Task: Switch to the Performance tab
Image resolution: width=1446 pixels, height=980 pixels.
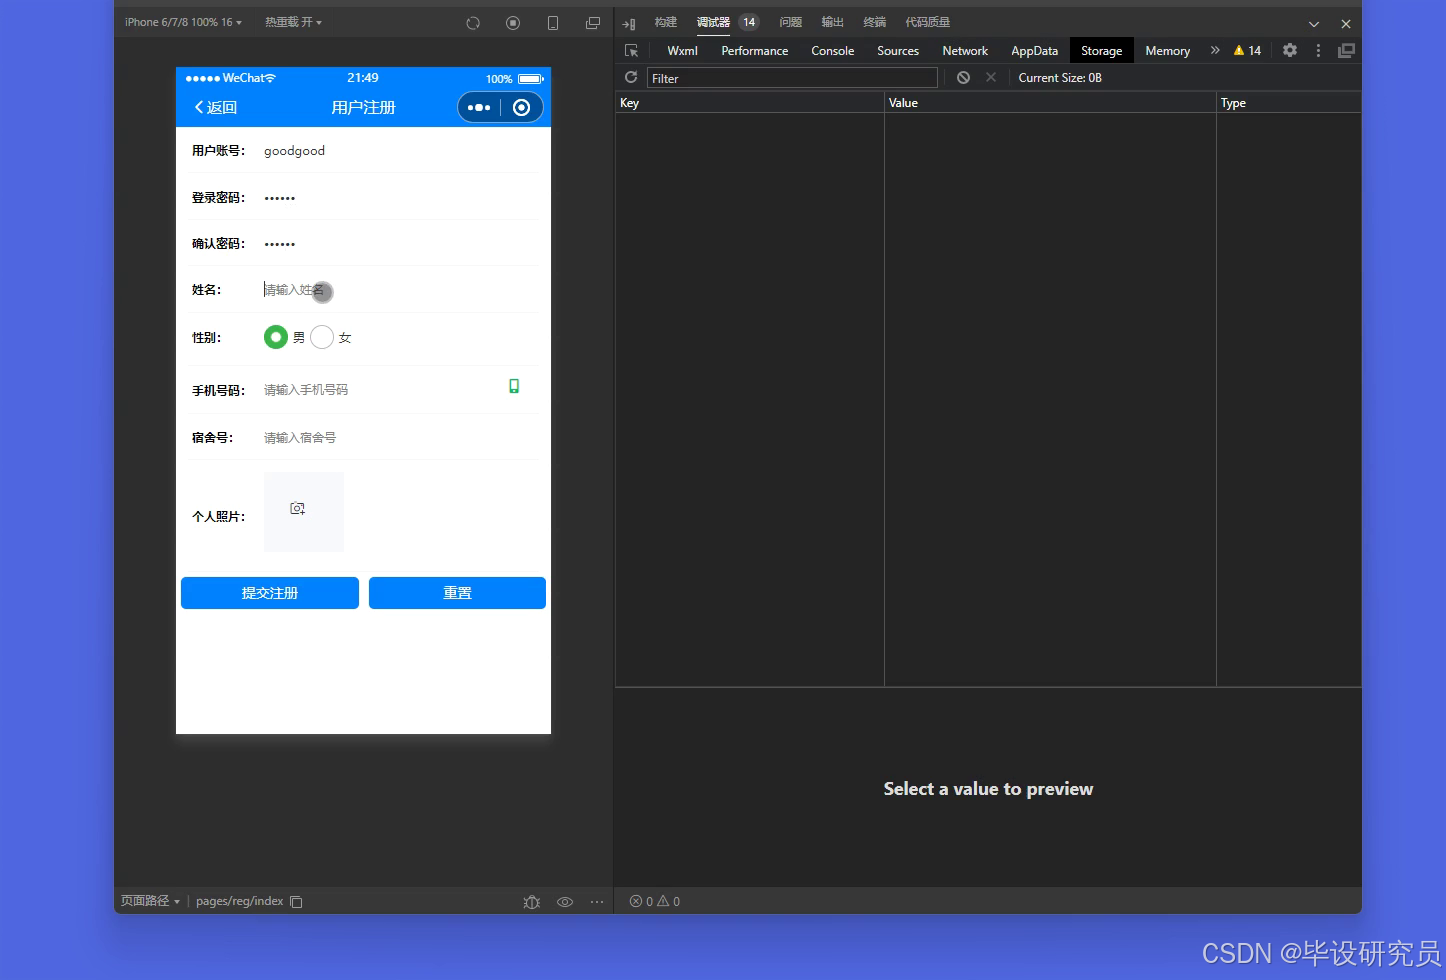Action: 754,50
